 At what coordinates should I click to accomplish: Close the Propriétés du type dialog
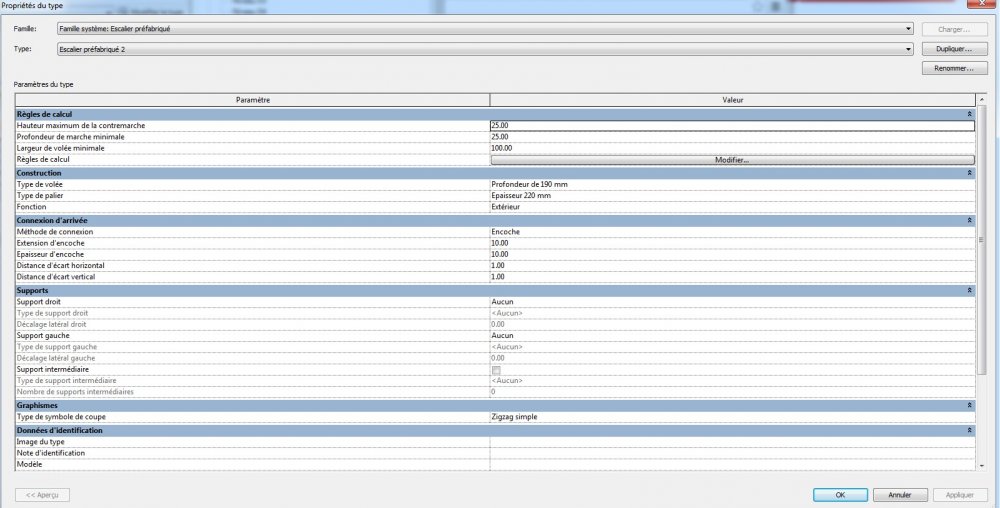coord(983,3)
